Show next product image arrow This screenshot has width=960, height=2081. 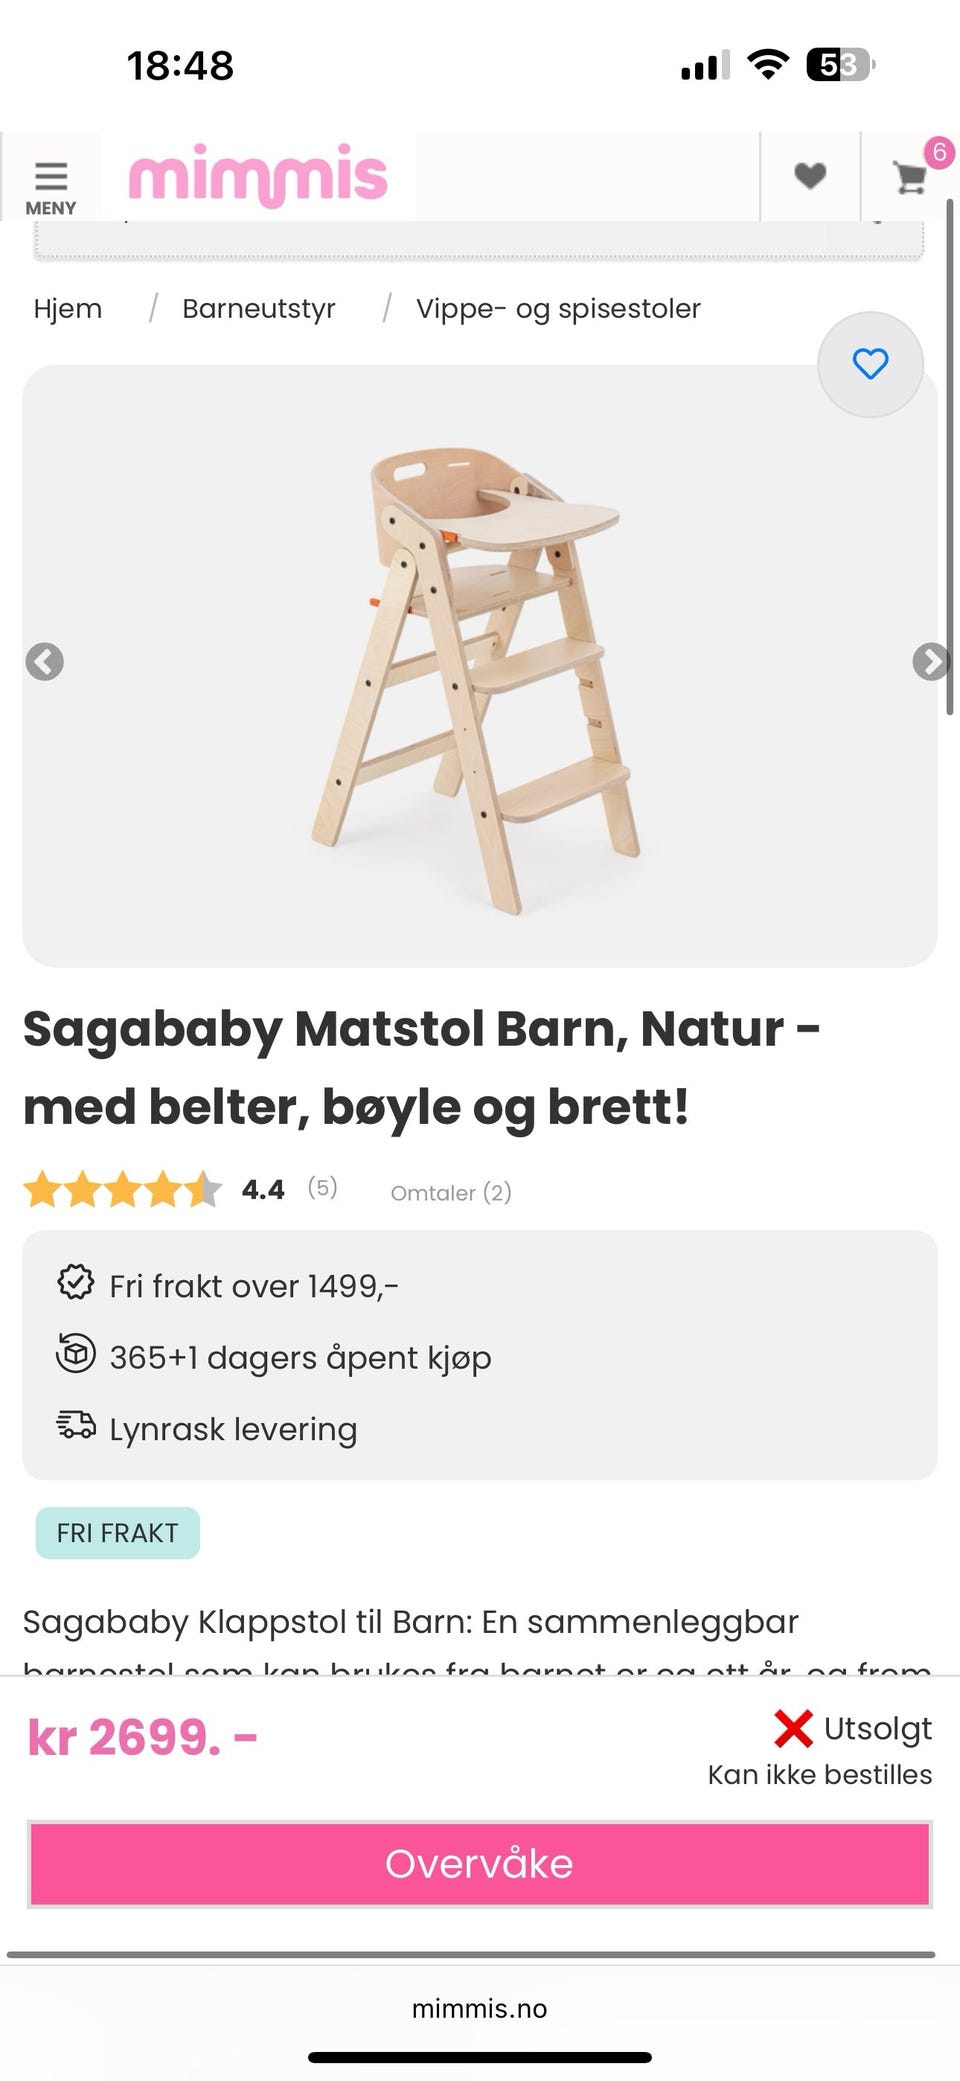click(x=930, y=662)
